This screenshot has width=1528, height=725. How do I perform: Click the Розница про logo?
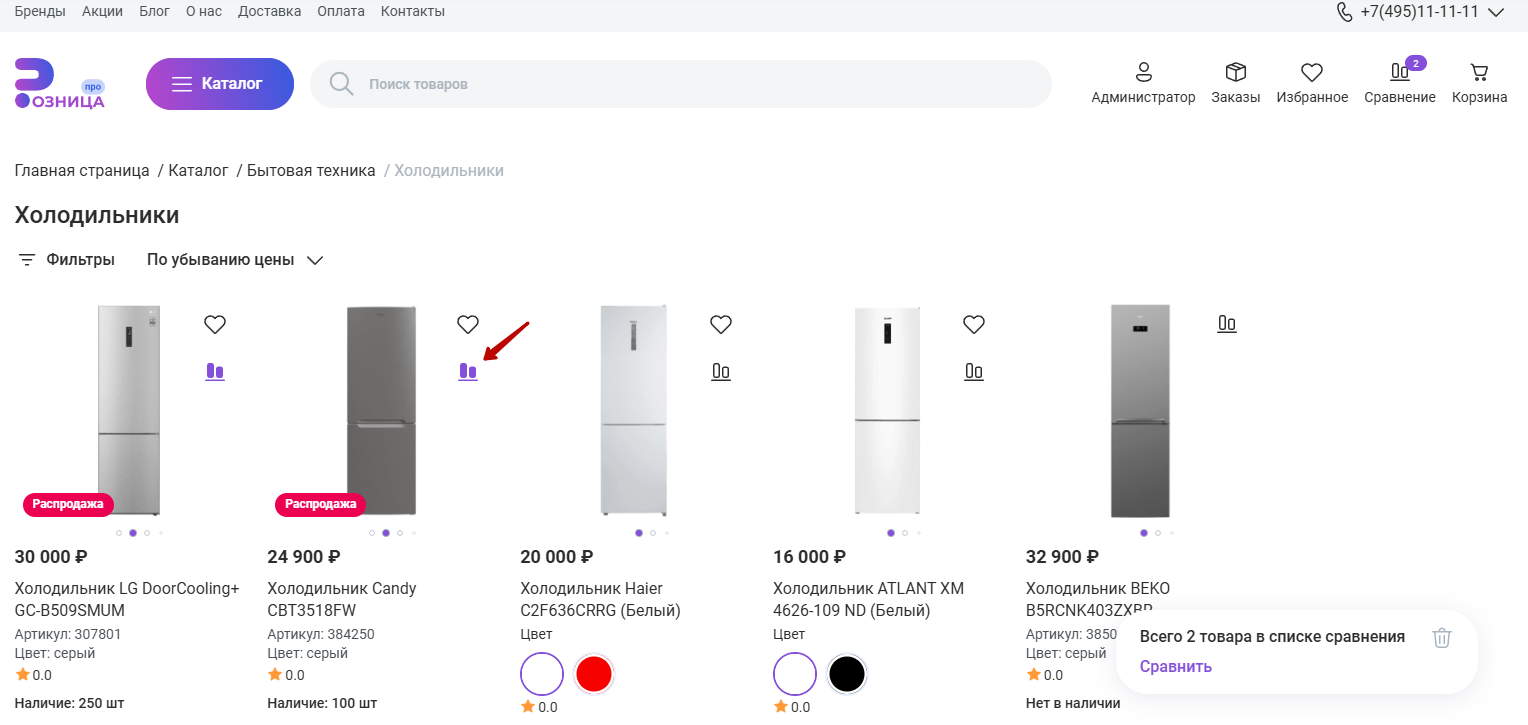point(60,84)
